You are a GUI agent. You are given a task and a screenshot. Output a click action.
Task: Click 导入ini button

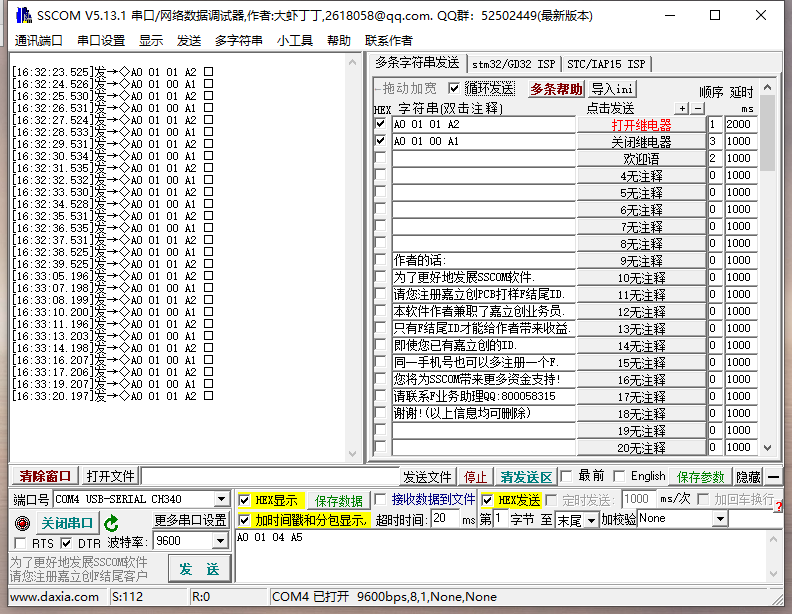[612, 89]
